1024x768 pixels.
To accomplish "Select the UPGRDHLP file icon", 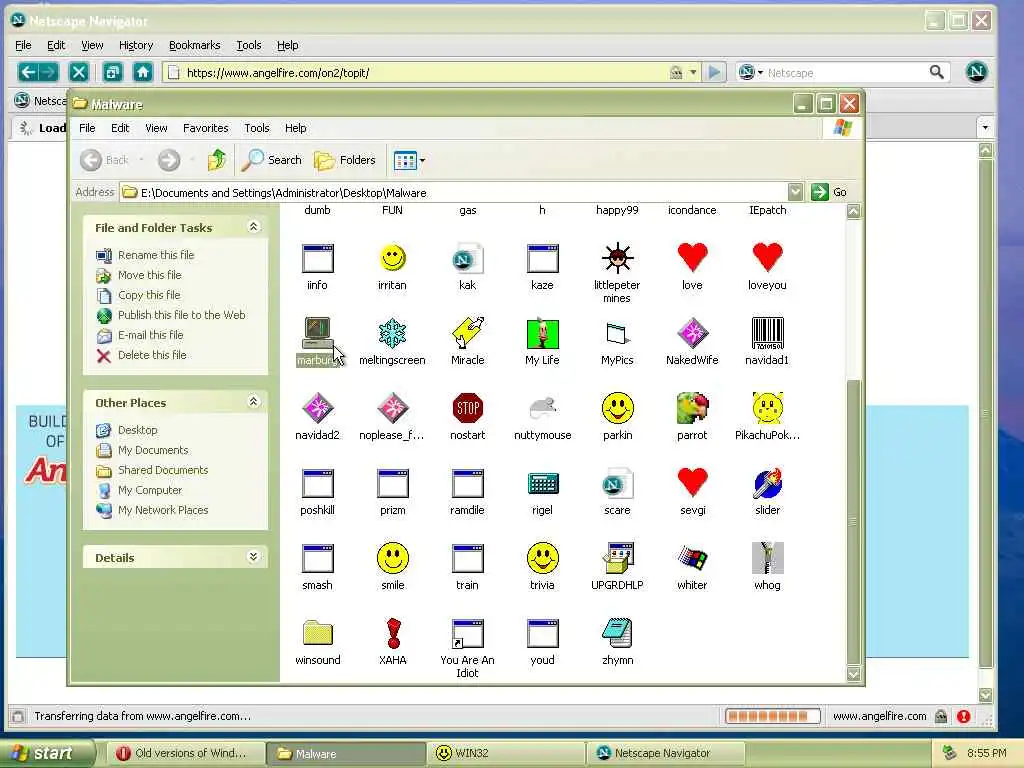I will (x=617, y=558).
